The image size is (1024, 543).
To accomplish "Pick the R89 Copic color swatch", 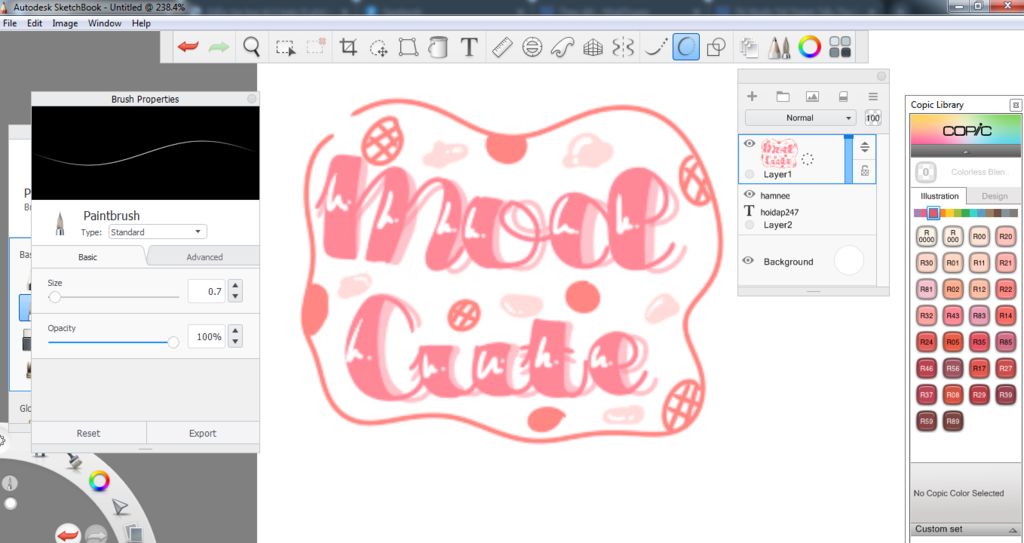I will (x=953, y=421).
